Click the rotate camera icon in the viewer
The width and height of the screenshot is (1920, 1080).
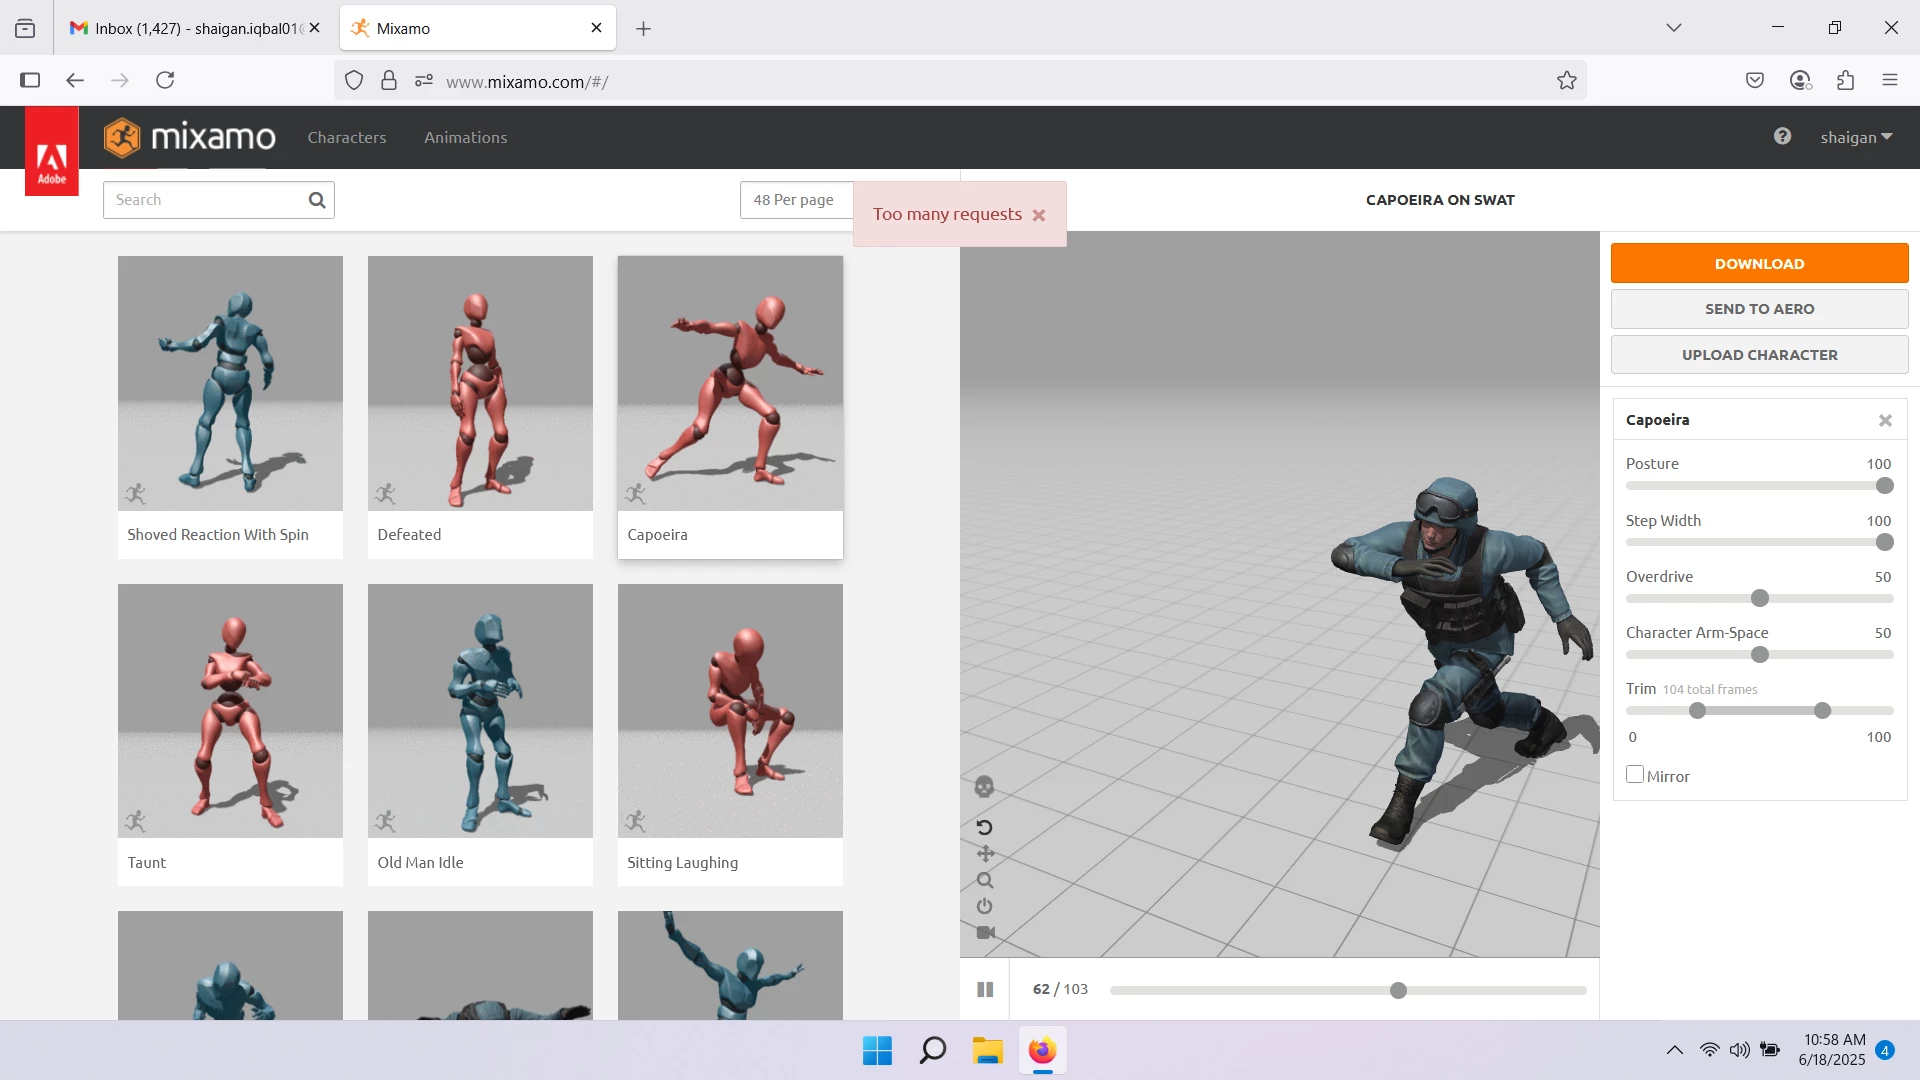click(x=984, y=827)
